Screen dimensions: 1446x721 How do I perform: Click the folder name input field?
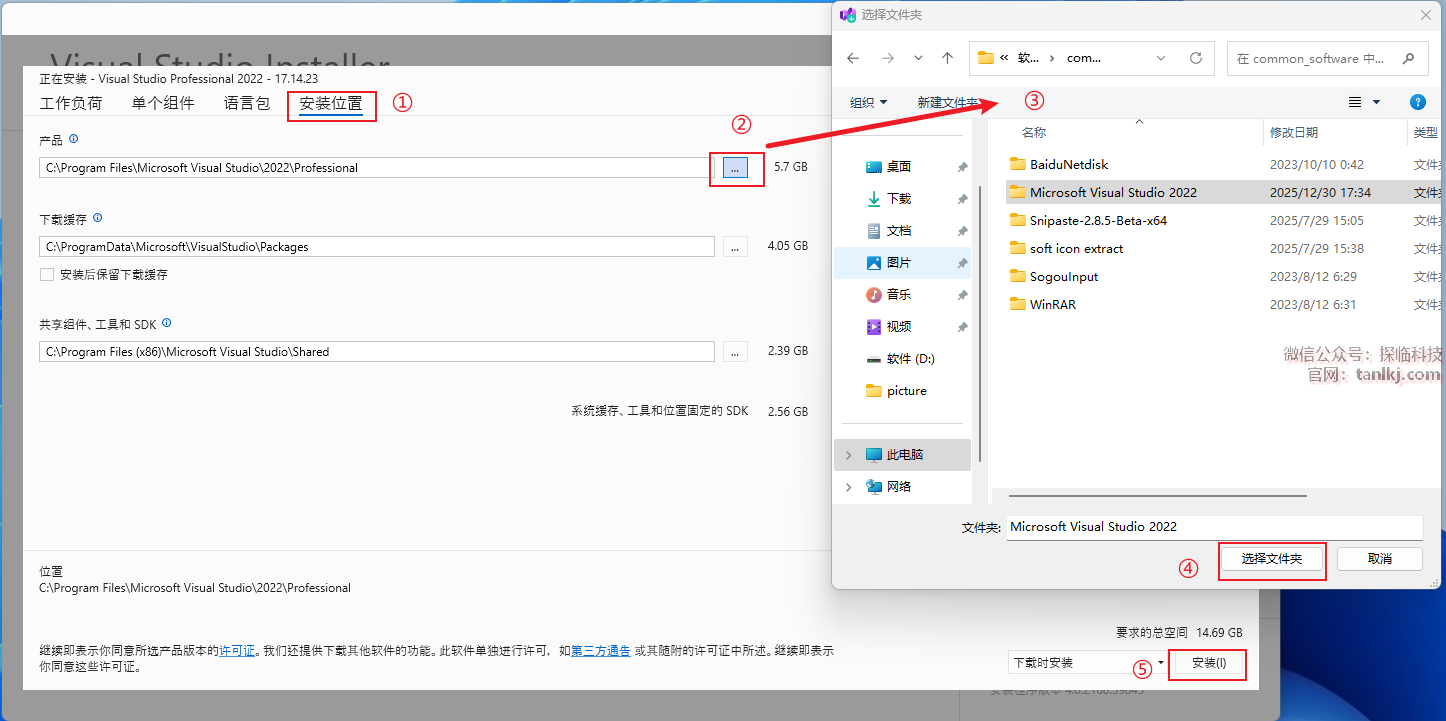click(1213, 527)
